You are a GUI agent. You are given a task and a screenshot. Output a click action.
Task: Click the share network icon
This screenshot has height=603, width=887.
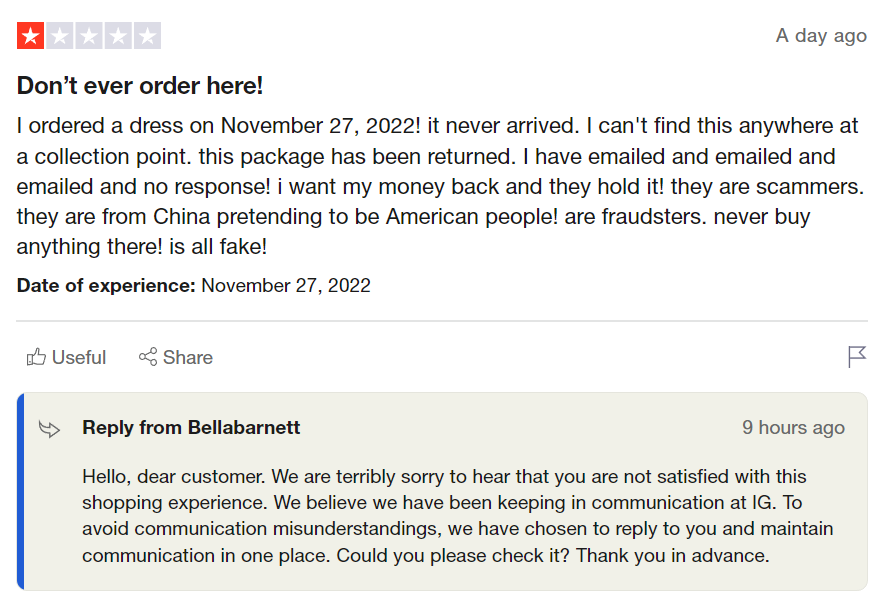(x=148, y=357)
